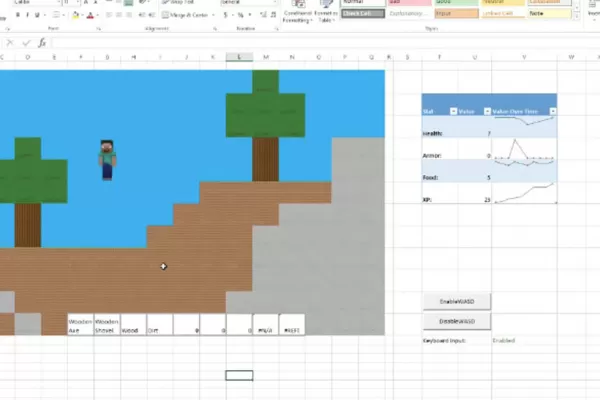
Task: Click the Steve player character sprite
Action: point(108,160)
